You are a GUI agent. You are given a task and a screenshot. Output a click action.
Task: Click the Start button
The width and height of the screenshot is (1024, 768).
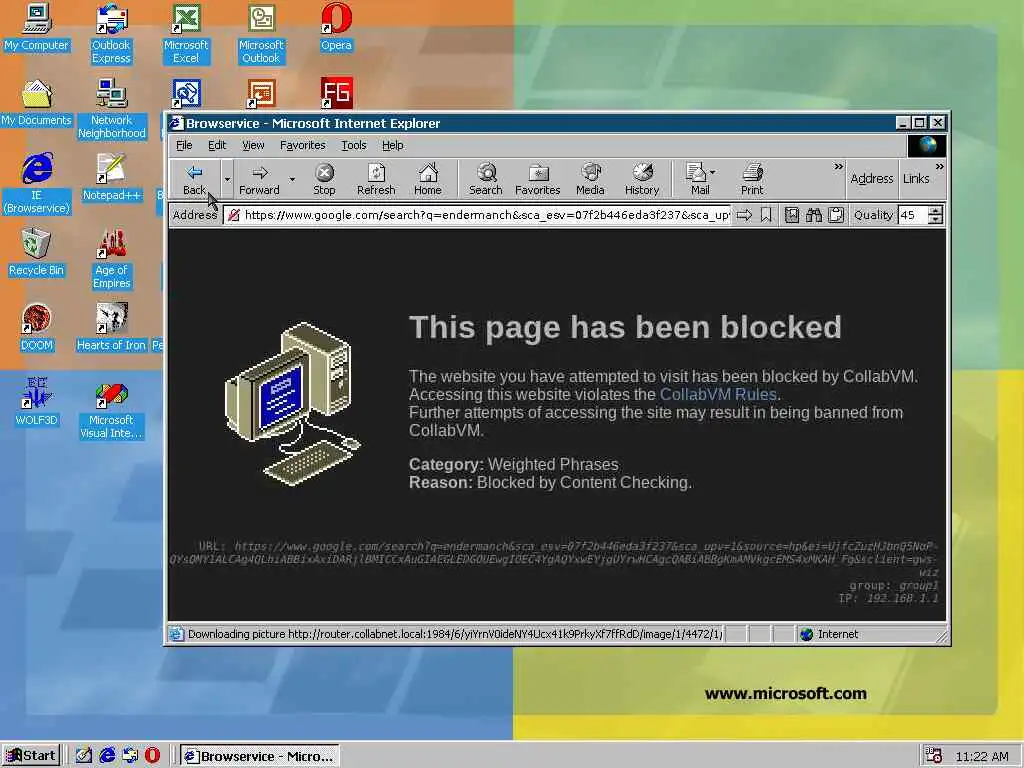(31, 756)
